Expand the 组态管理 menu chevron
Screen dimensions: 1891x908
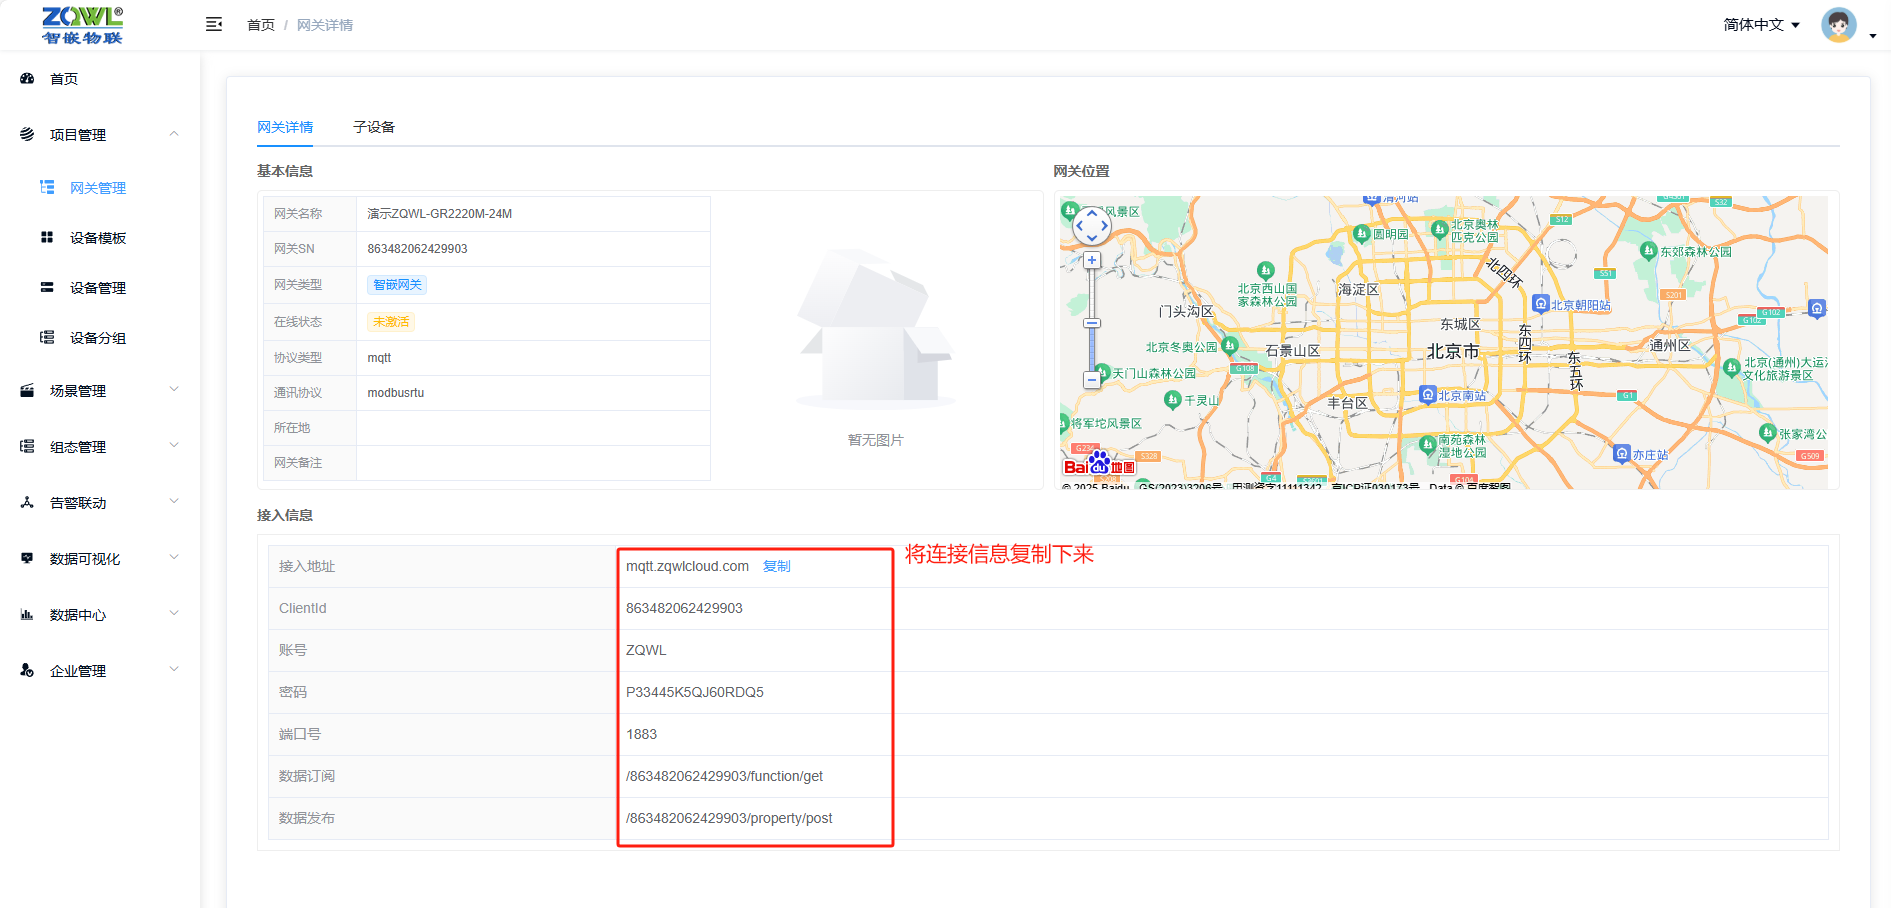(x=174, y=446)
